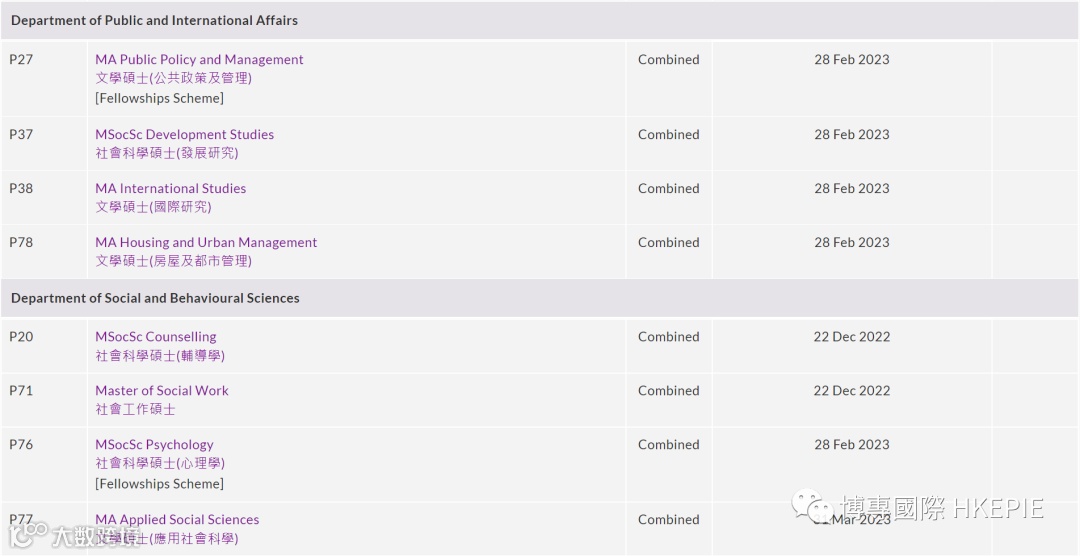Image resolution: width=1080 pixels, height=556 pixels.
Task: Select the MSocSc Counselling programme link
Action: click(155, 337)
